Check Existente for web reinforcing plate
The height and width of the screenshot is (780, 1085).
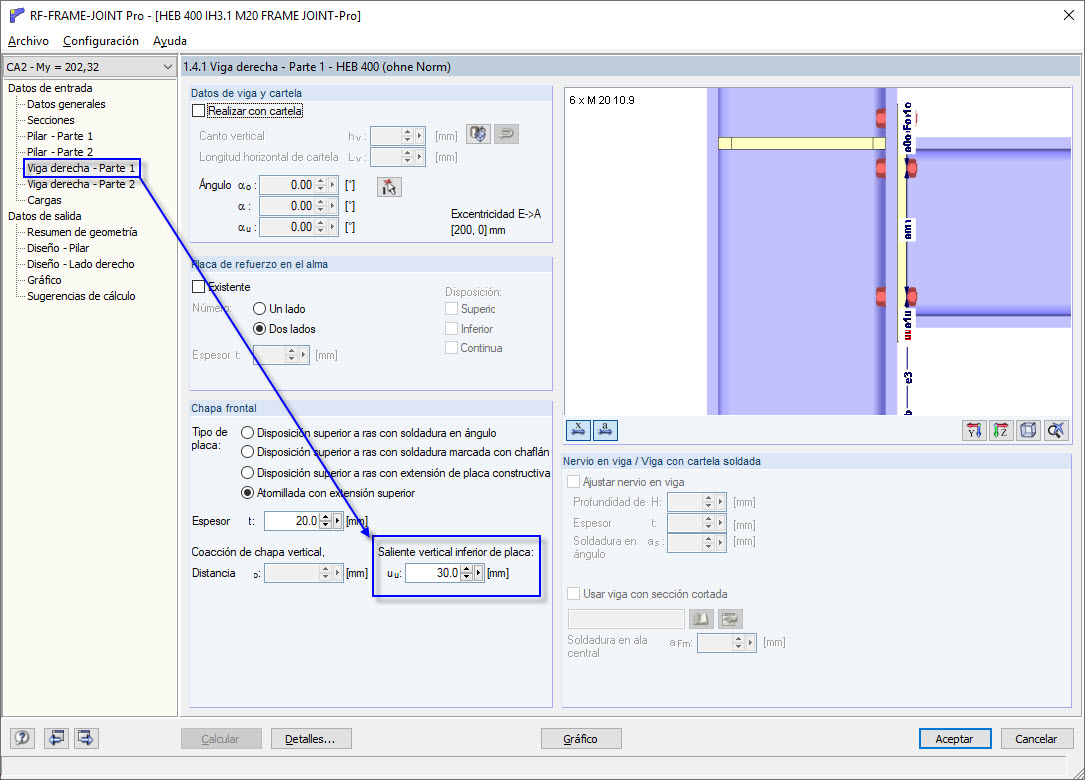[x=199, y=287]
